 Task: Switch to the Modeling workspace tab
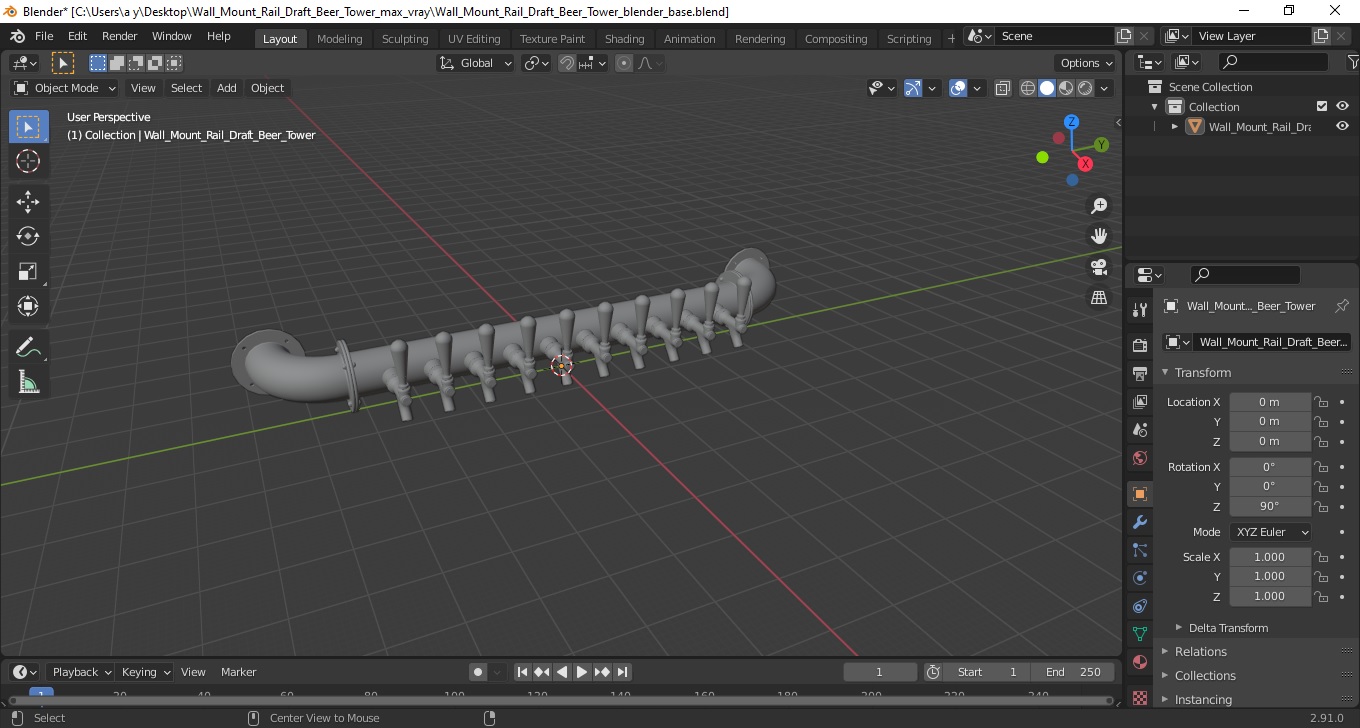pyautogui.click(x=339, y=38)
